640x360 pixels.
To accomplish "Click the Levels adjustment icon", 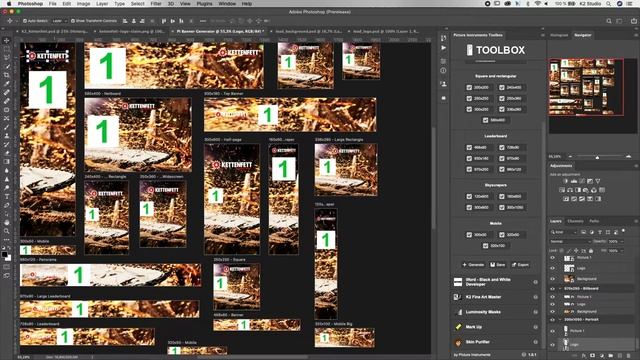I will point(574,181).
